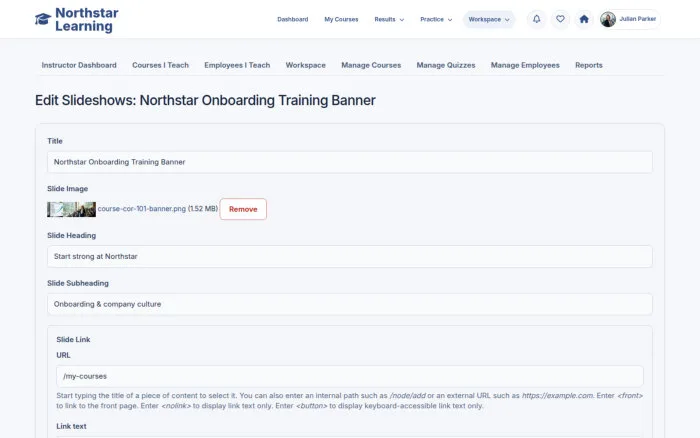The width and height of the screenshot is (700, 438).
Task: Open My Courses in top navigation
Action: coord(341,20)
